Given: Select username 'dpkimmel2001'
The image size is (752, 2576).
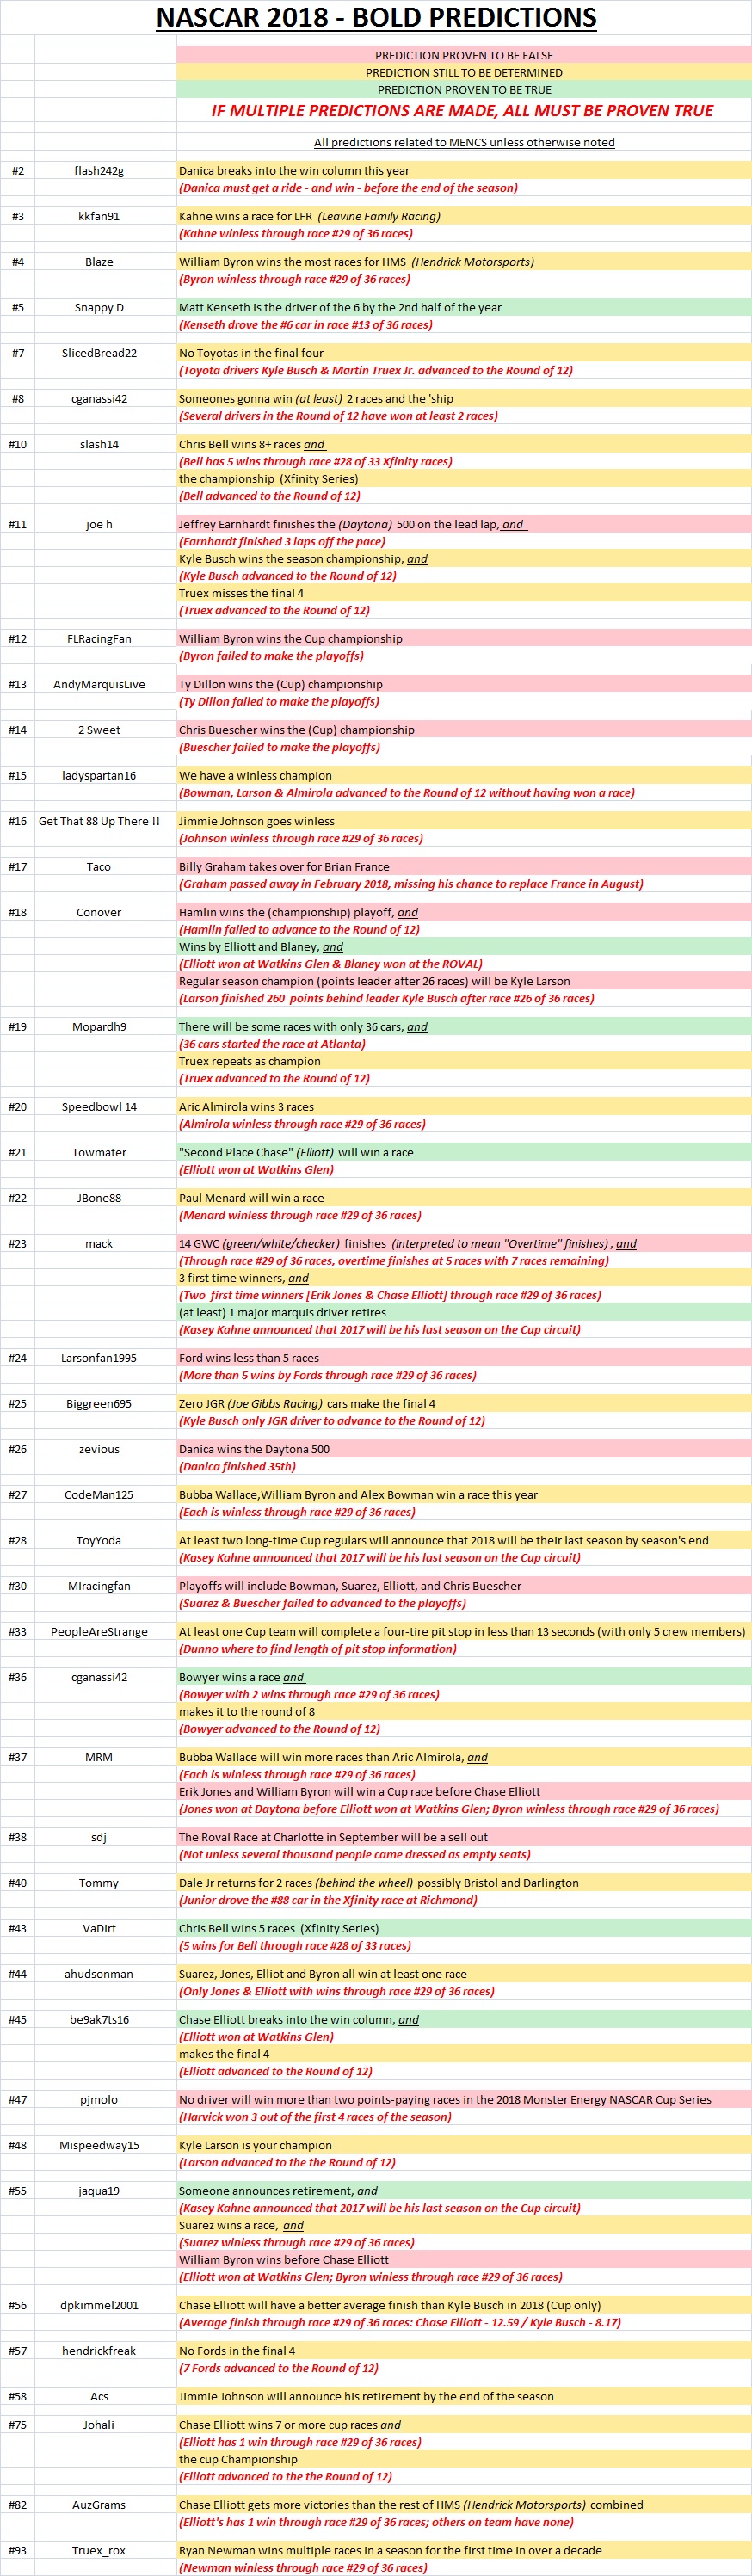Looking at the screenshot, I should (99, 2305).
